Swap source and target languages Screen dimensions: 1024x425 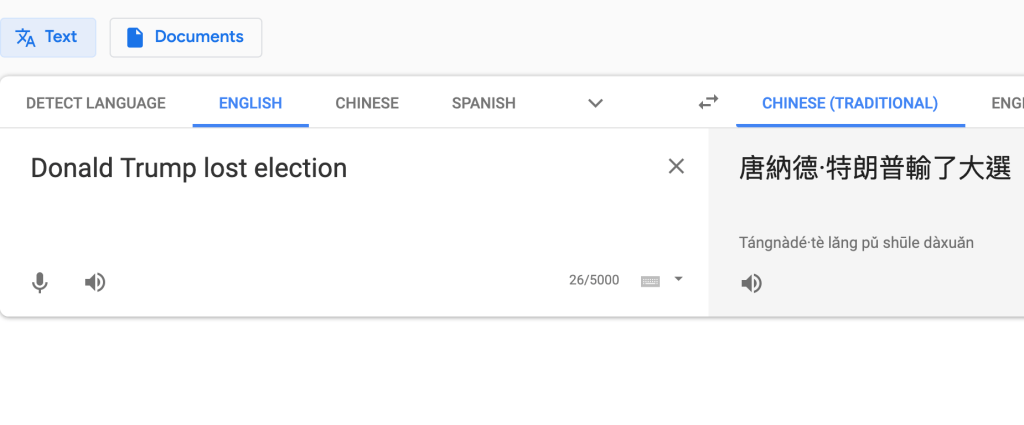(x=708, y=102)
